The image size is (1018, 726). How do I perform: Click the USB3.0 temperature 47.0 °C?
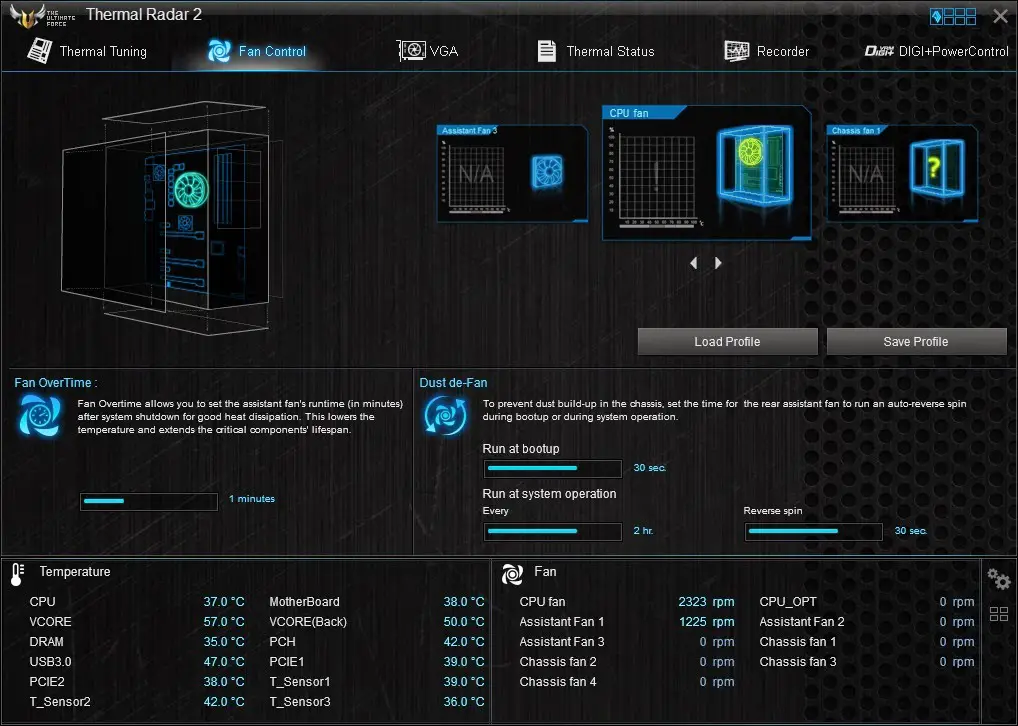[224, 662]
